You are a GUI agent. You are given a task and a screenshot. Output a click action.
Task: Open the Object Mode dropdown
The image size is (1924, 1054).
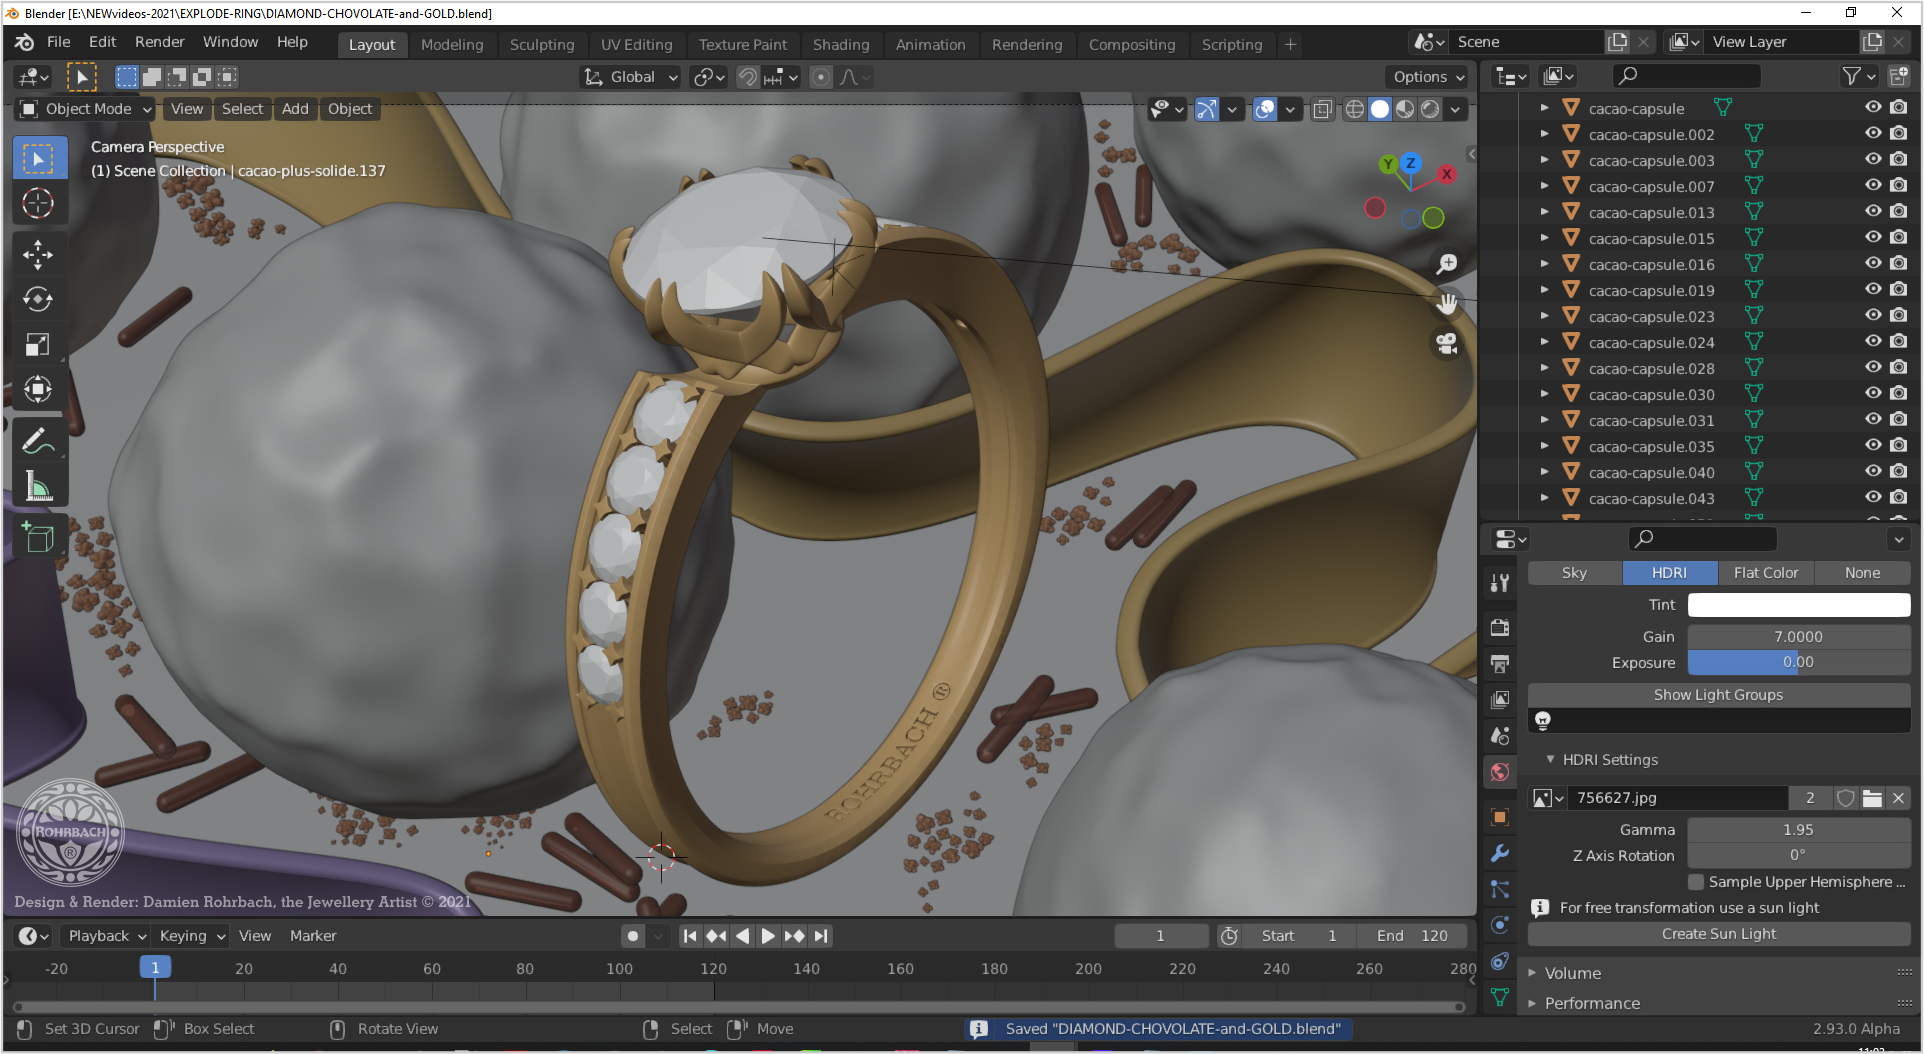tap(87, 109)
